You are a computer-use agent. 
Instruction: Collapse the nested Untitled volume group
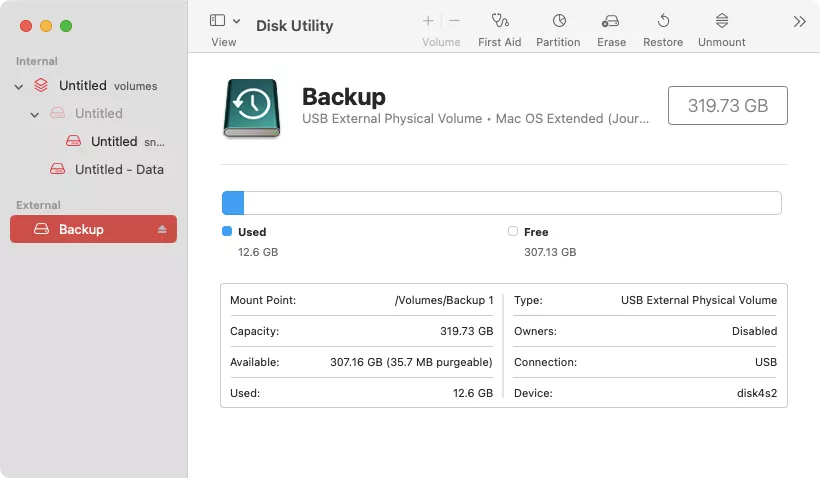pyautogui.click(x=35, y=114)
